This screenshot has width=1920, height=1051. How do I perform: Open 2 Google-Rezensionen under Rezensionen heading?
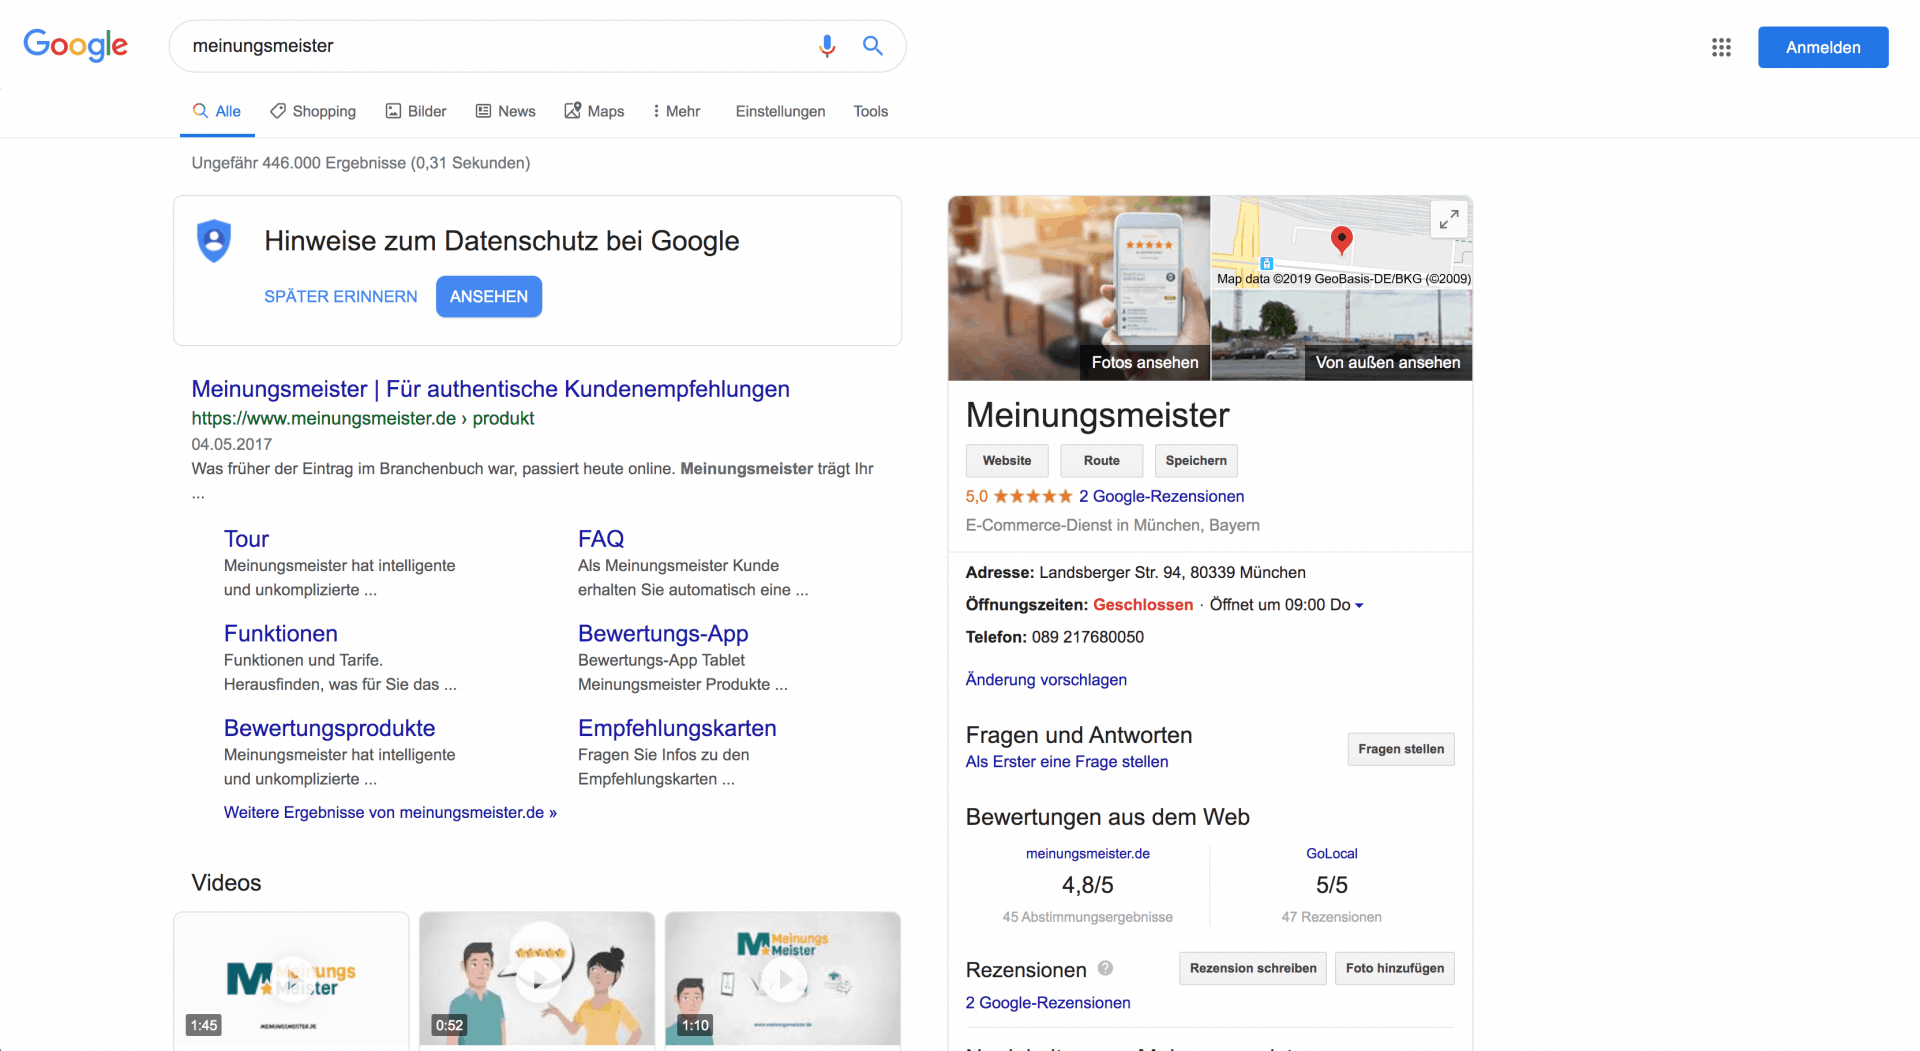(1048, 1002)
